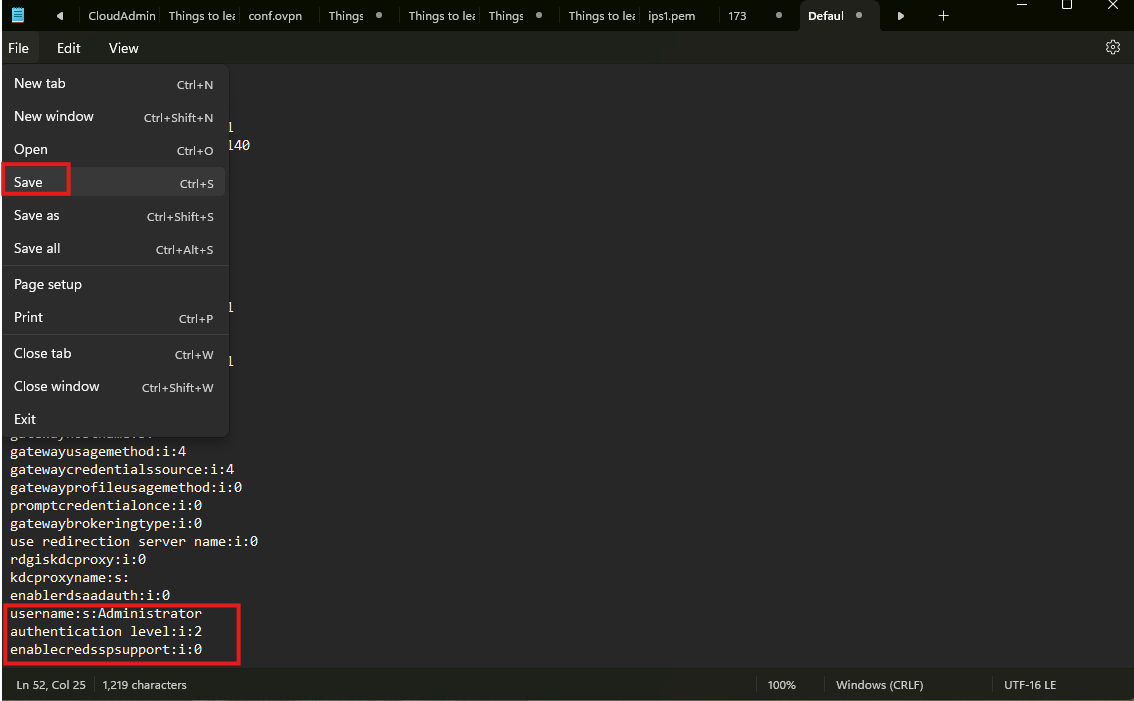Open the Edit menu
The image size is (1134, 701).
coord(69,48)
